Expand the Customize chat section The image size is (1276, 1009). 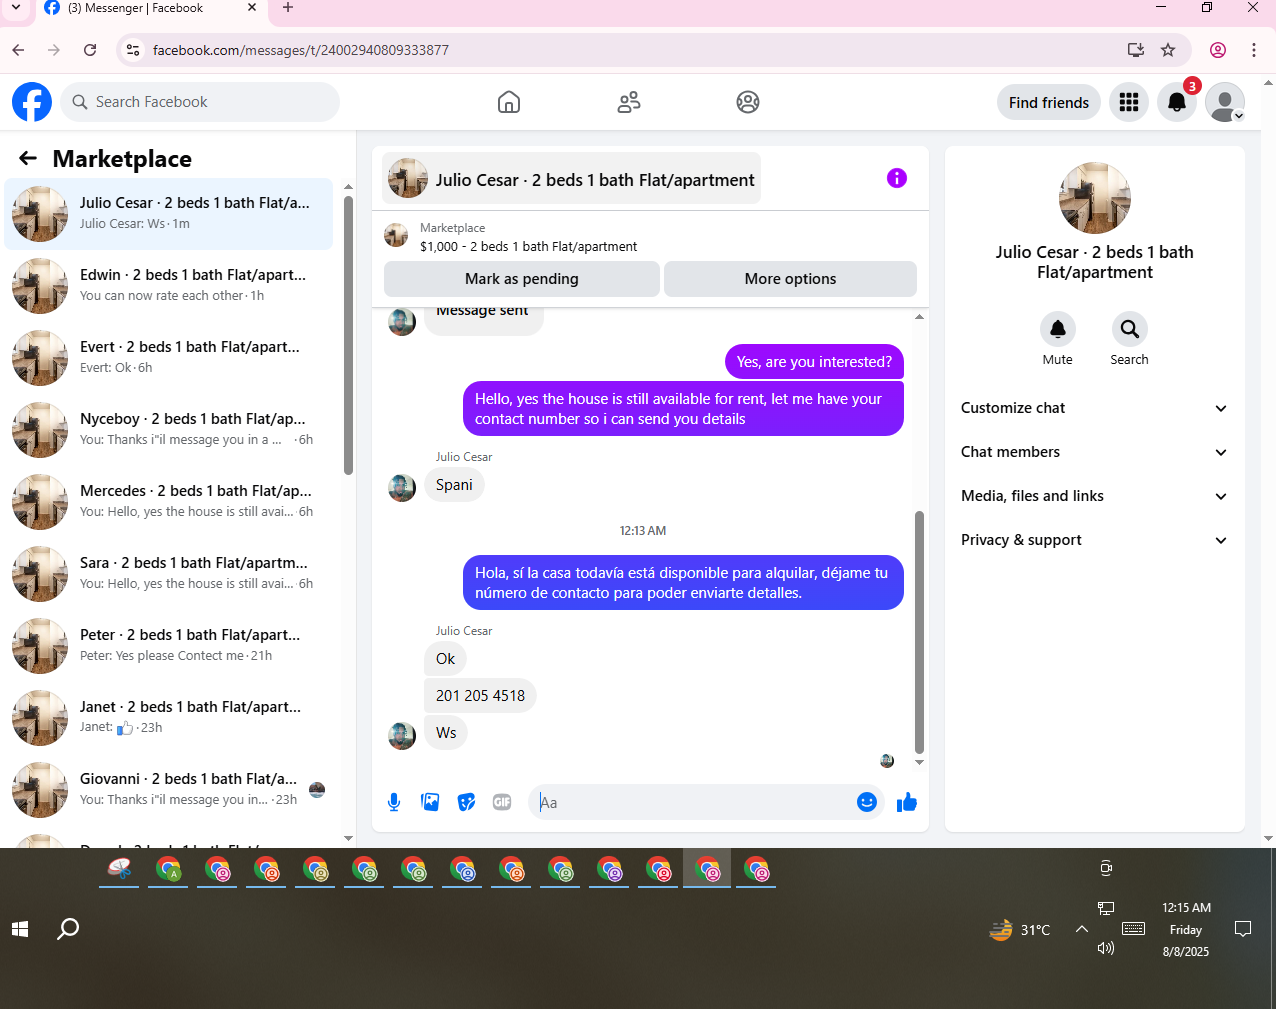point(1095,408)
